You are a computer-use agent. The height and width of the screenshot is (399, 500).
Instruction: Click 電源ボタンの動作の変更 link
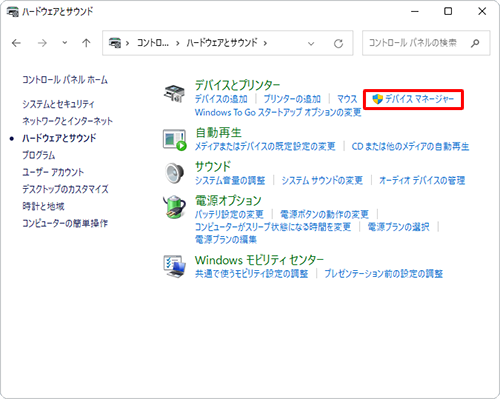(x=324, y=214)
